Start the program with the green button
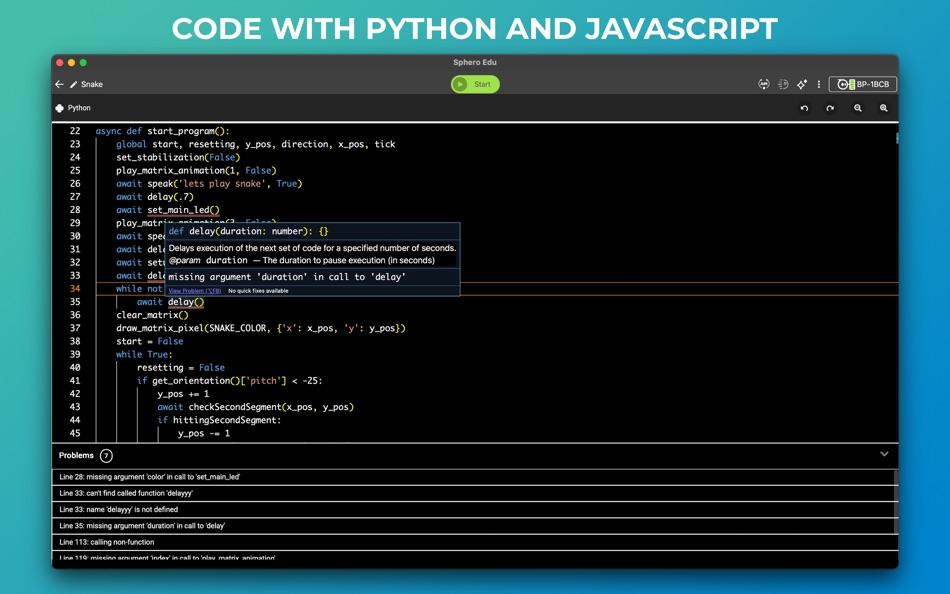This screenshot has height=594, width=950. (x=475, y=84)
